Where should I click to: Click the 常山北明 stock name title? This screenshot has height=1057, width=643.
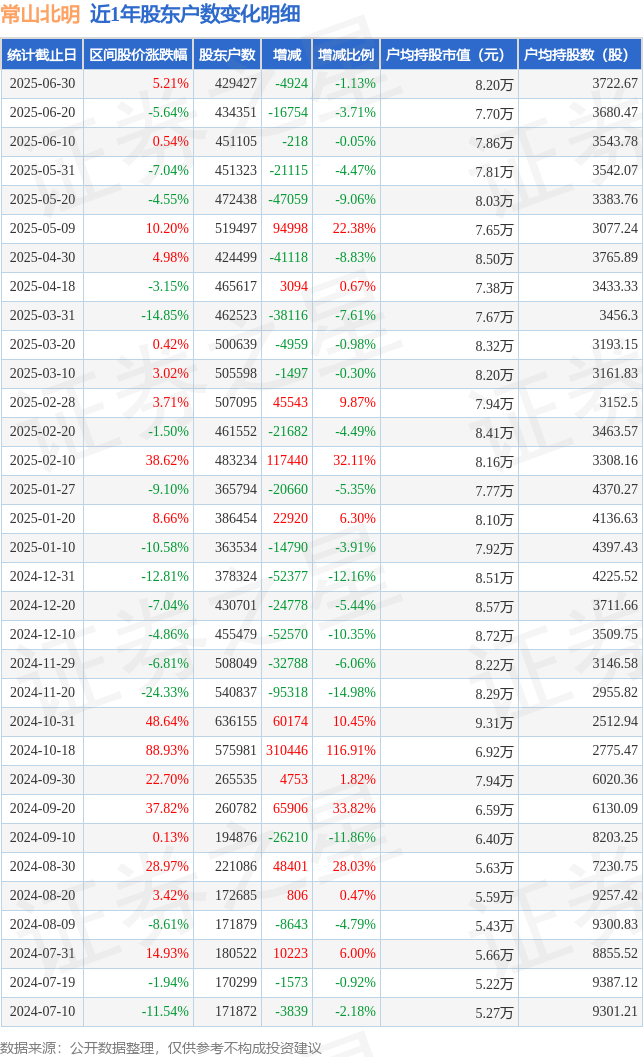[x=40, y=14]
